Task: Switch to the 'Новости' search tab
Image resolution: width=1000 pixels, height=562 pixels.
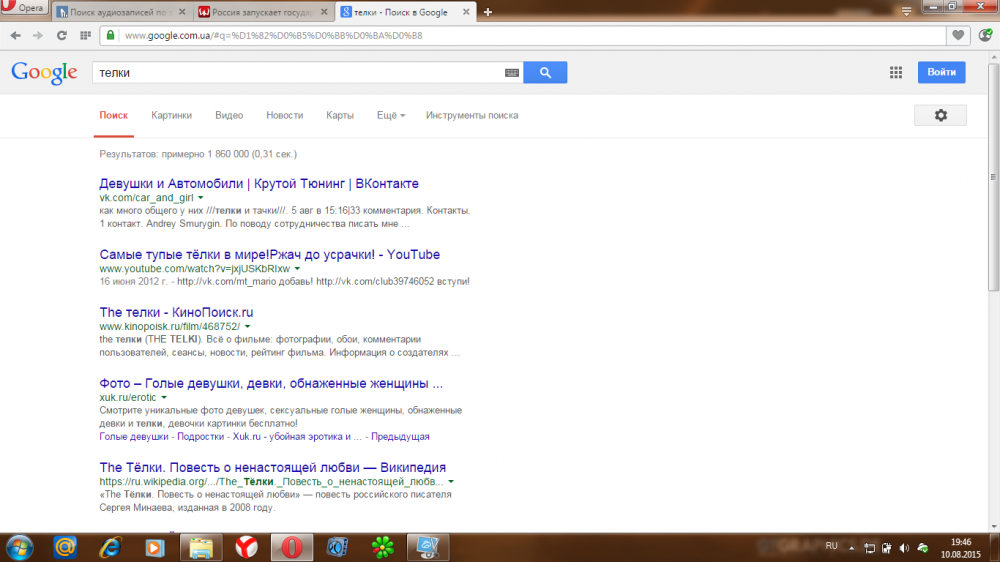Action: [x=284, y=115]
